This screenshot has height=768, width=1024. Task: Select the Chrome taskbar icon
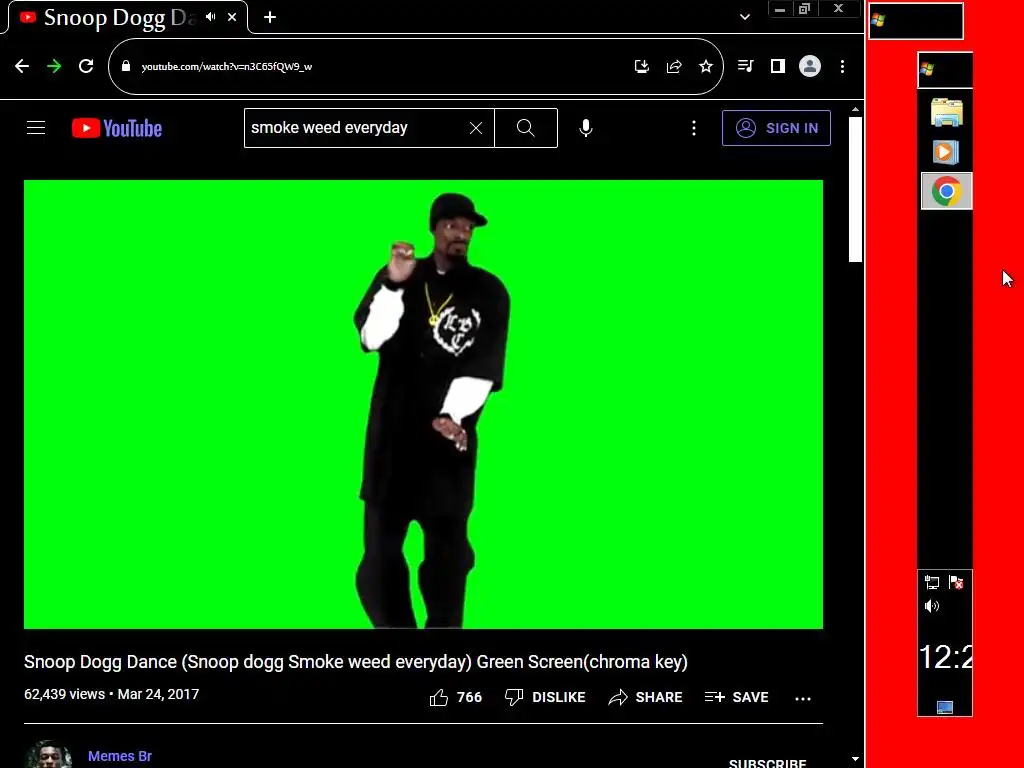coord(946,191)
